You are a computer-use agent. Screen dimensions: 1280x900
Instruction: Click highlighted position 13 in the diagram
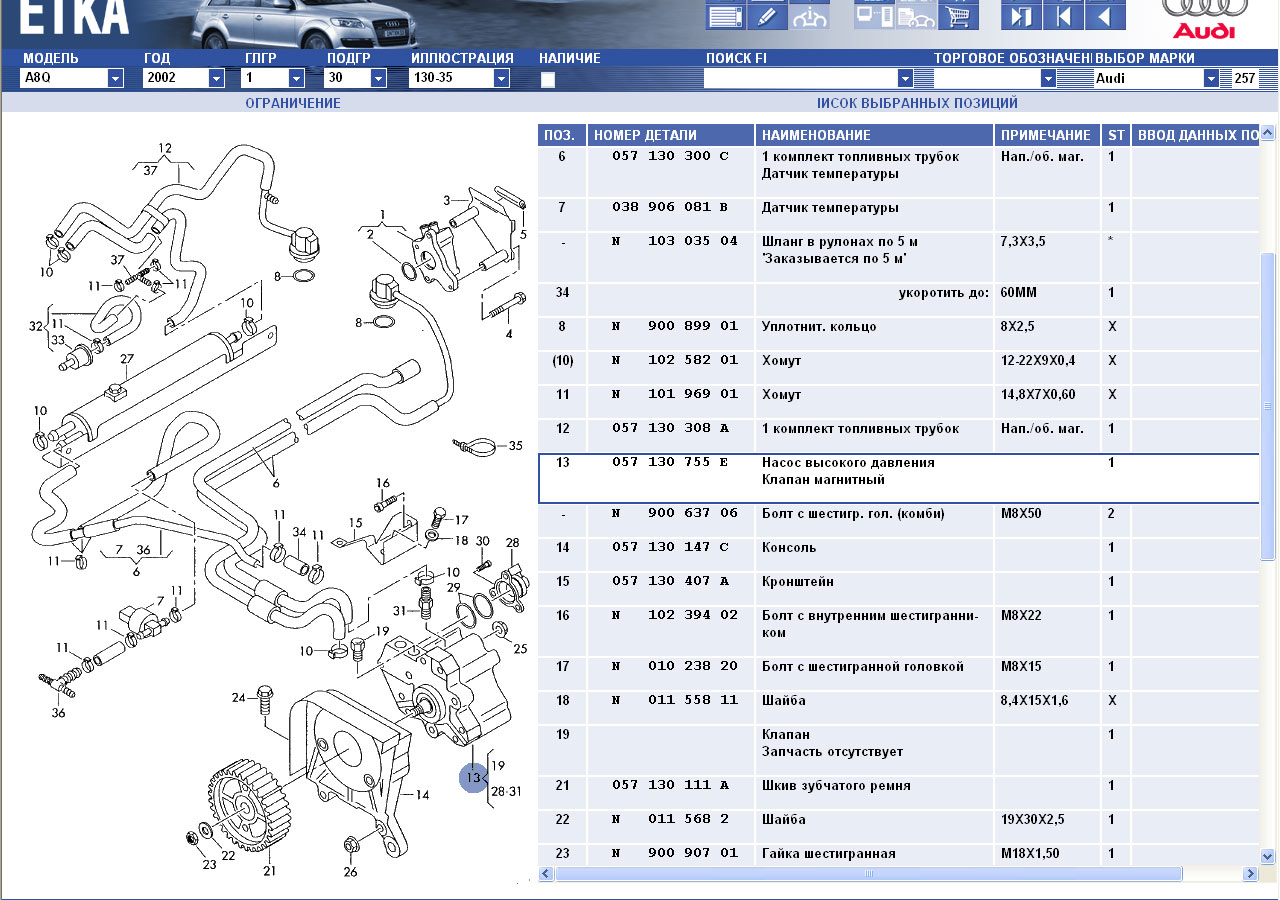tap(473, 777)
